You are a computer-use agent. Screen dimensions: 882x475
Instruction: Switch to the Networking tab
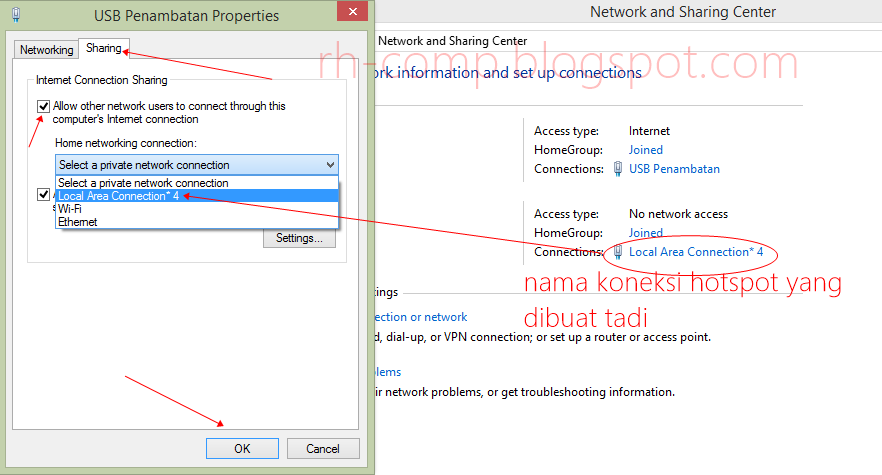click(47, 50)
